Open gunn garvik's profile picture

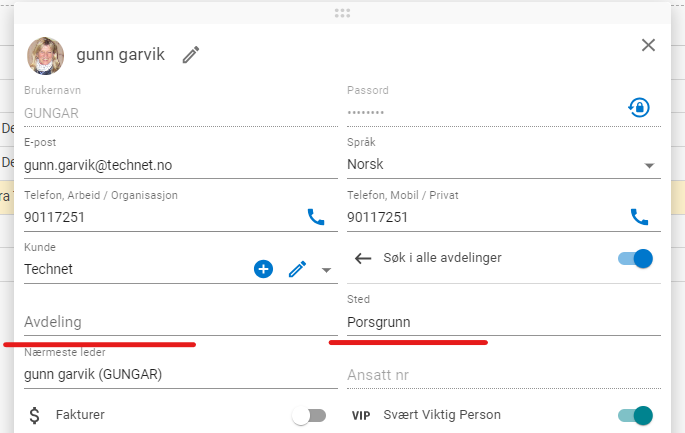(45, 55)
